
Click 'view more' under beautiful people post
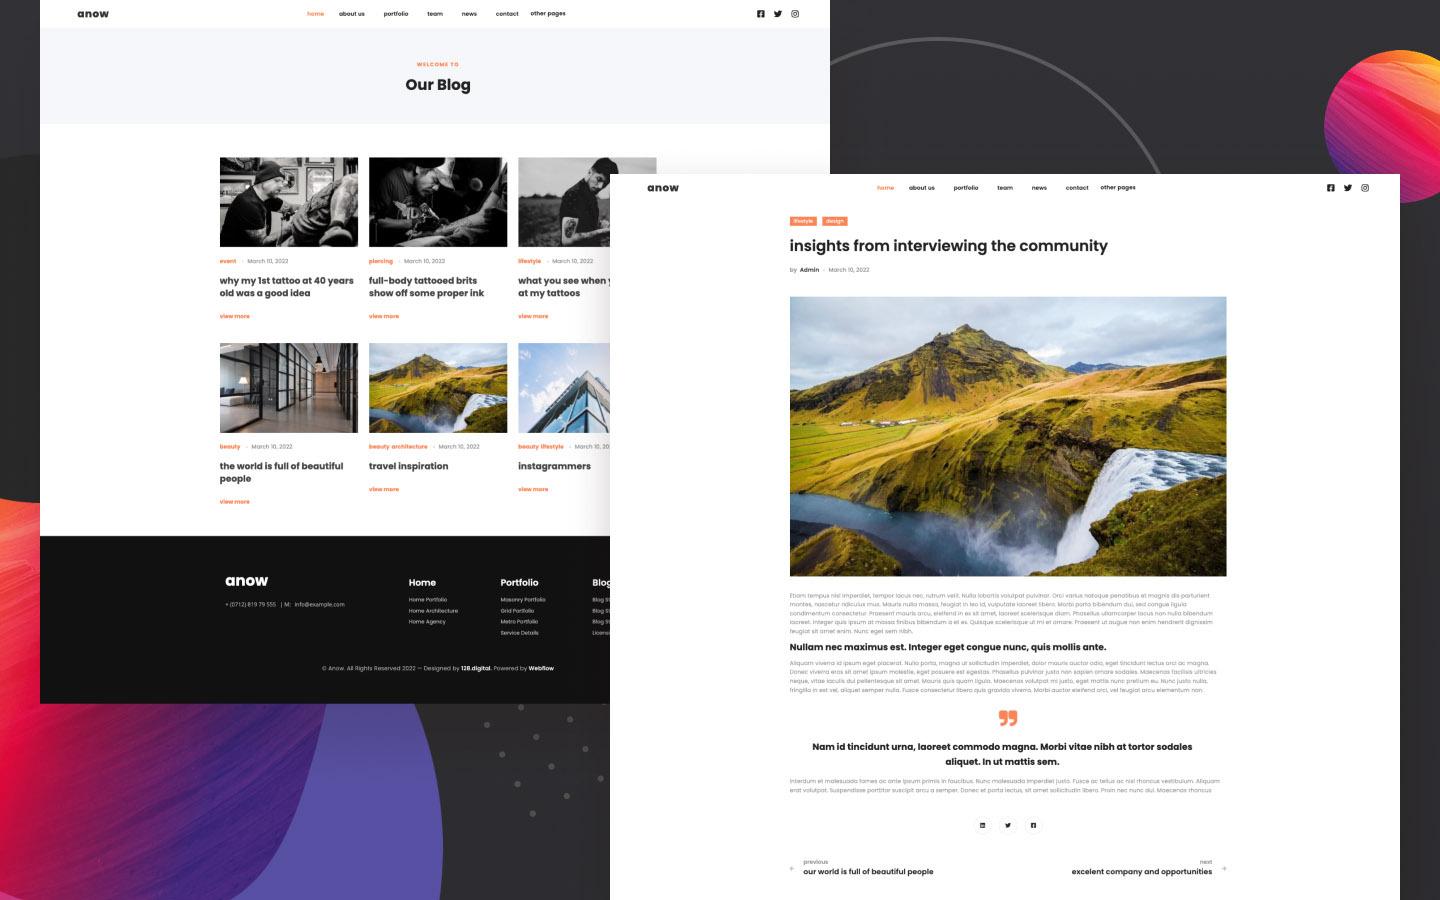[x=235, y=502]
